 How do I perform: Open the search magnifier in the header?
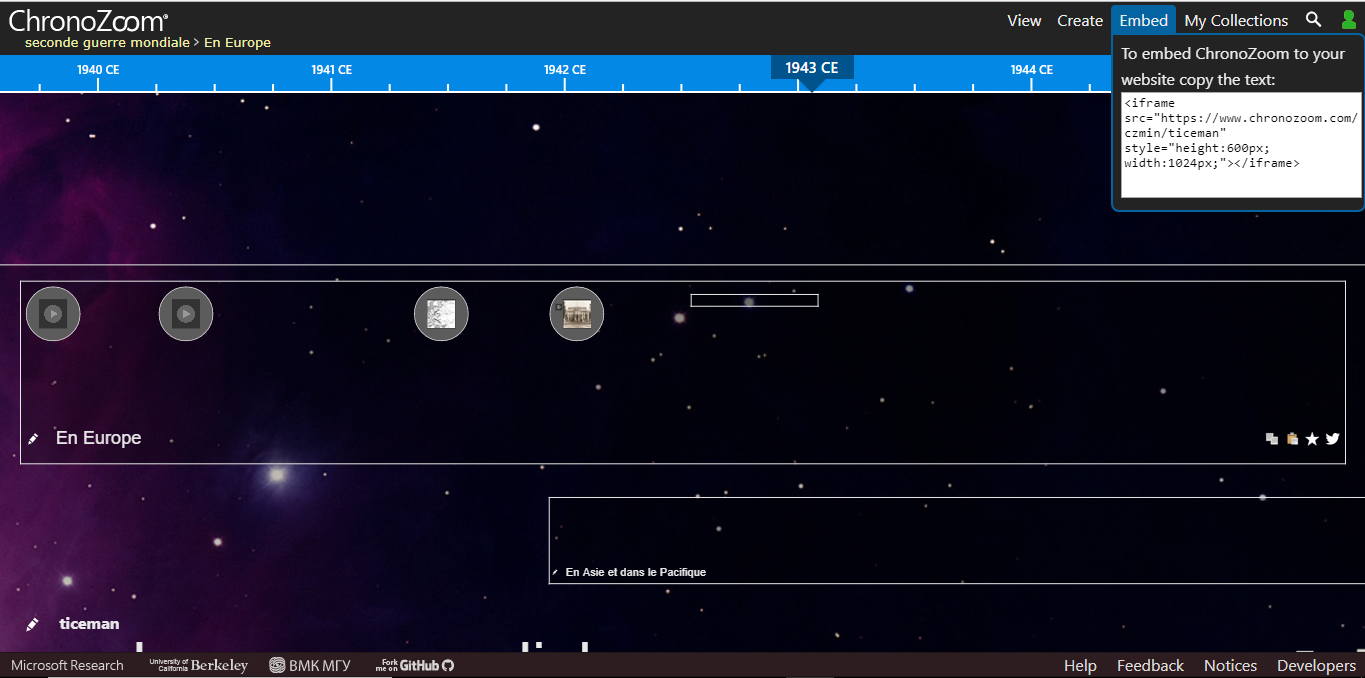[x=1314, y=20]
